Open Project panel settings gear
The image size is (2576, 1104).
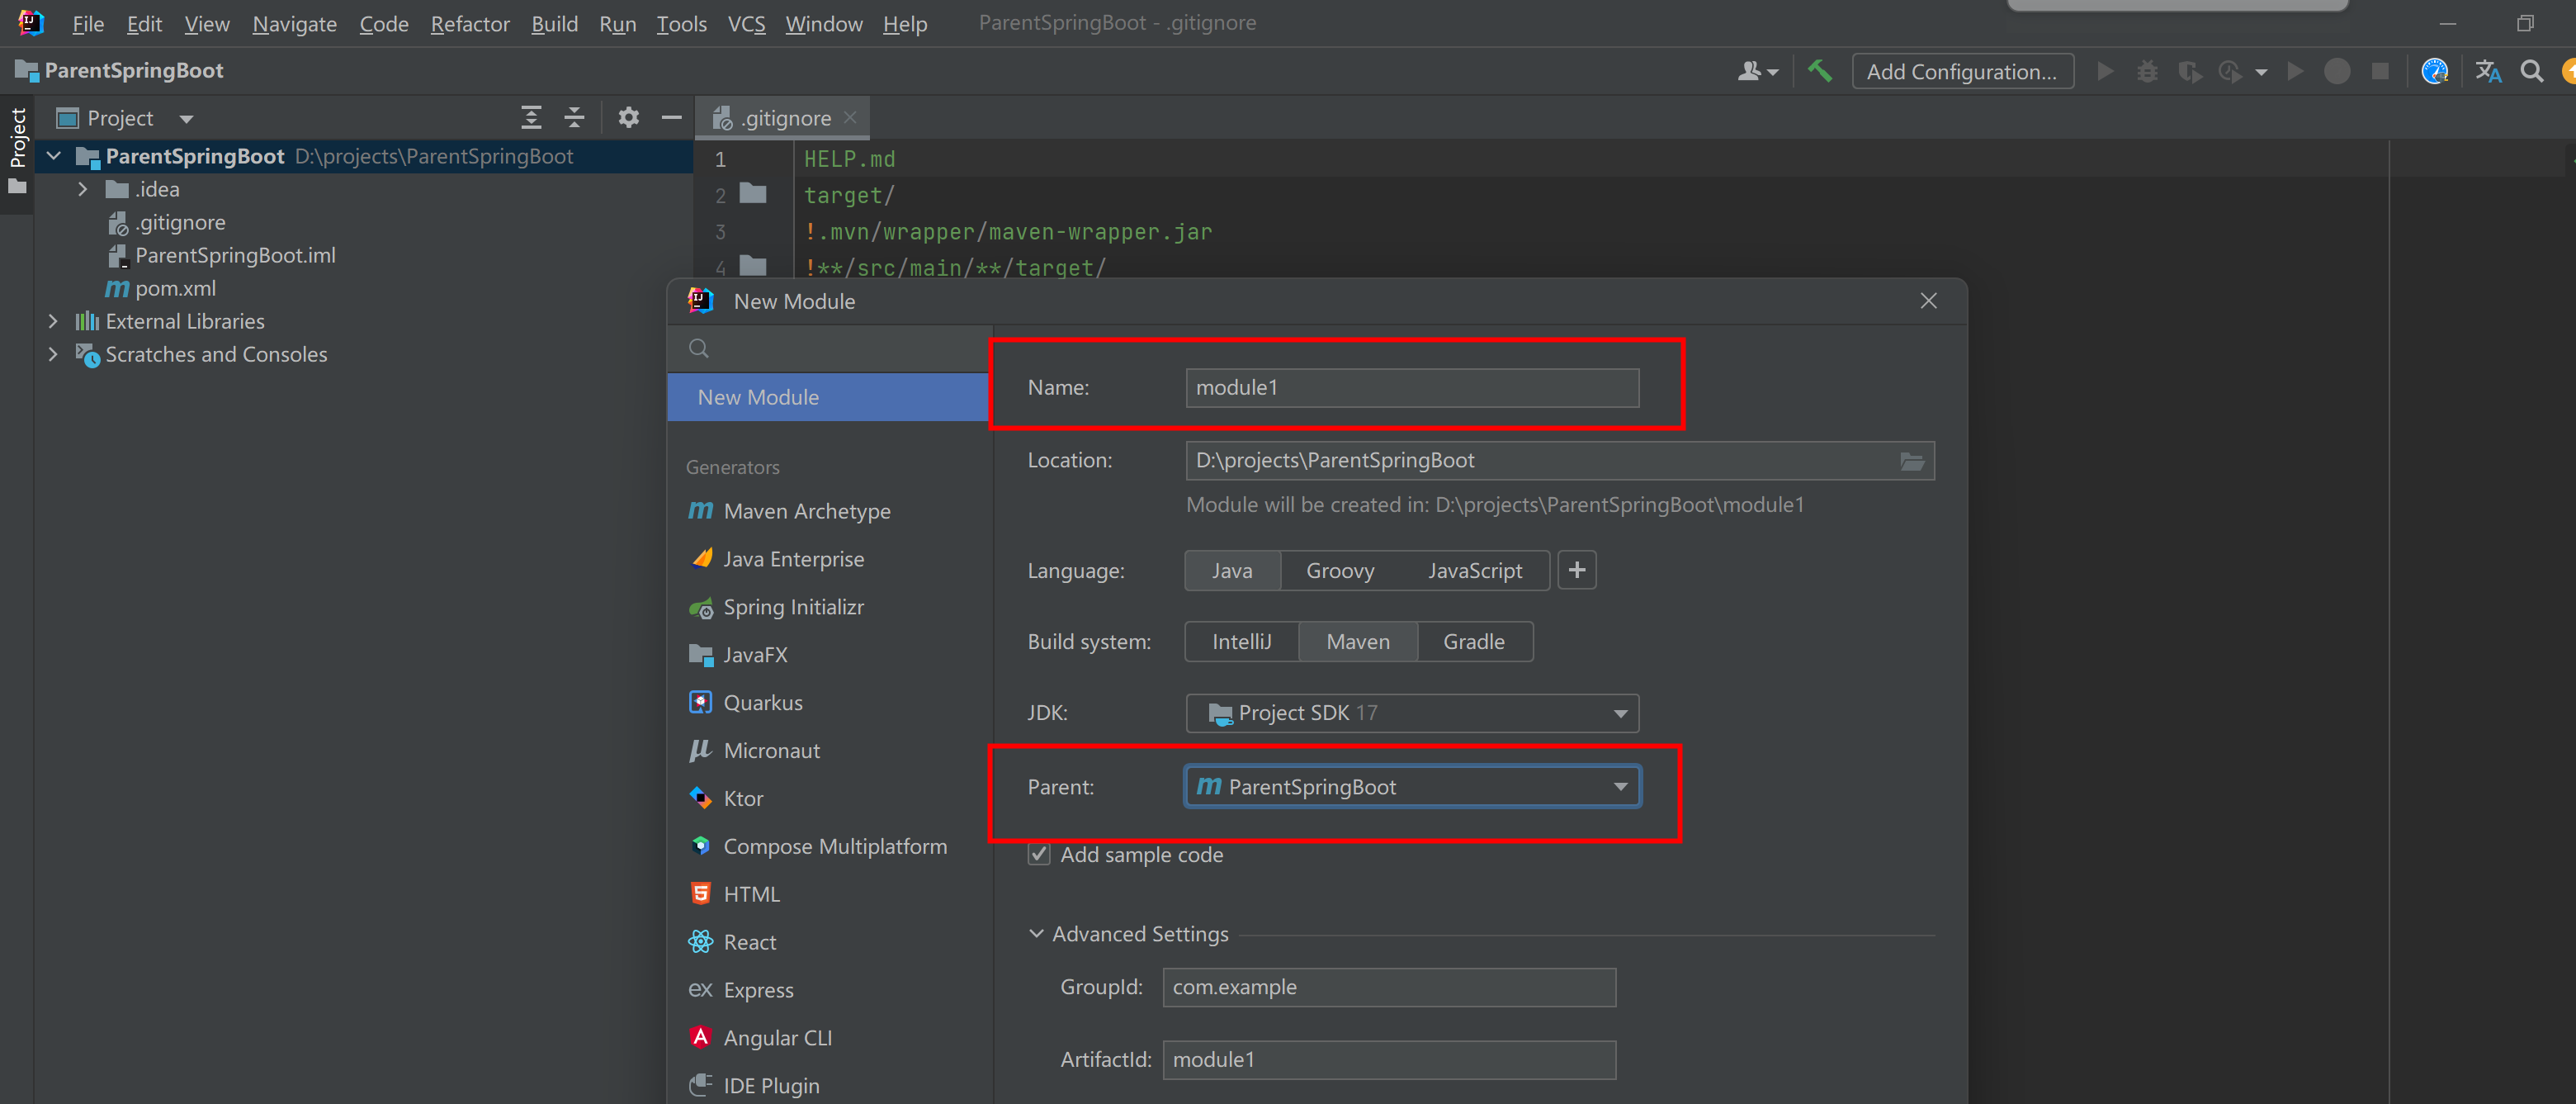(628, 118)
